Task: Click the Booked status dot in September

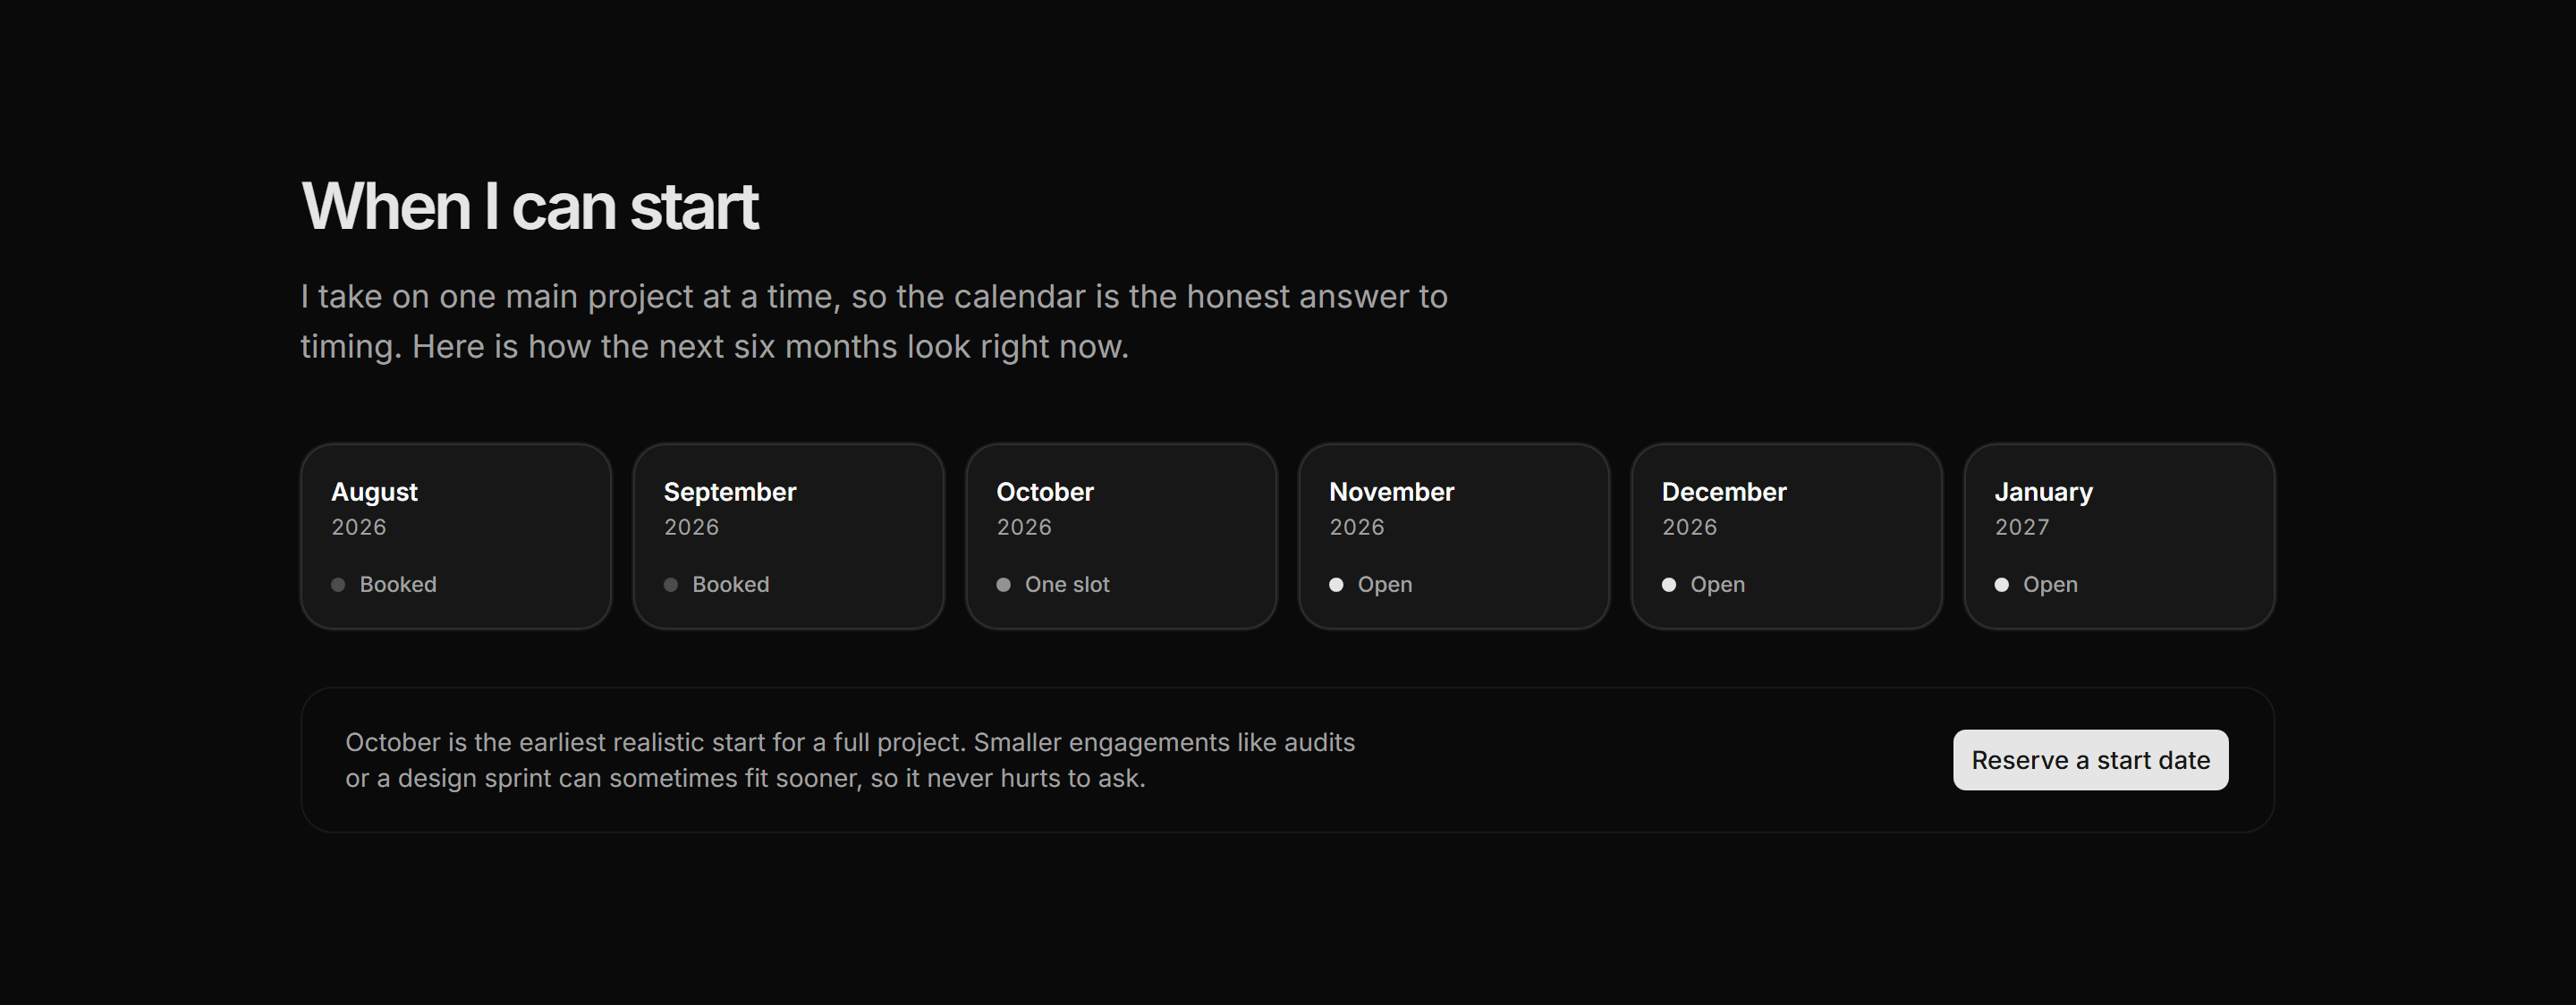Action: (x=671, y=585)
